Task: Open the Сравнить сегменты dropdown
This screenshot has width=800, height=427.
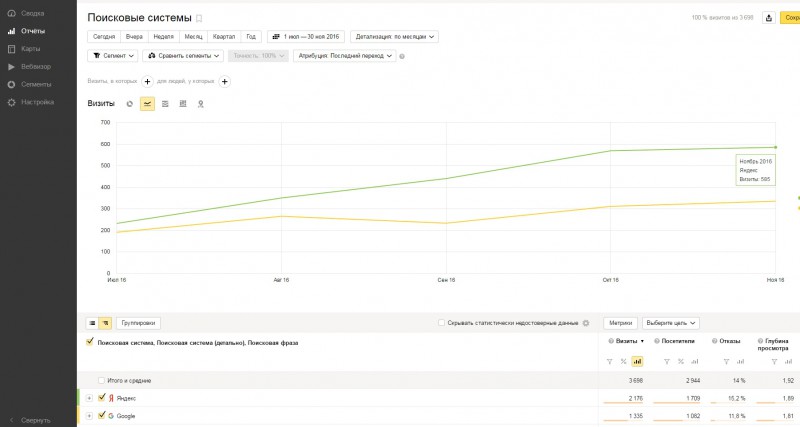Action: point(183,56)
